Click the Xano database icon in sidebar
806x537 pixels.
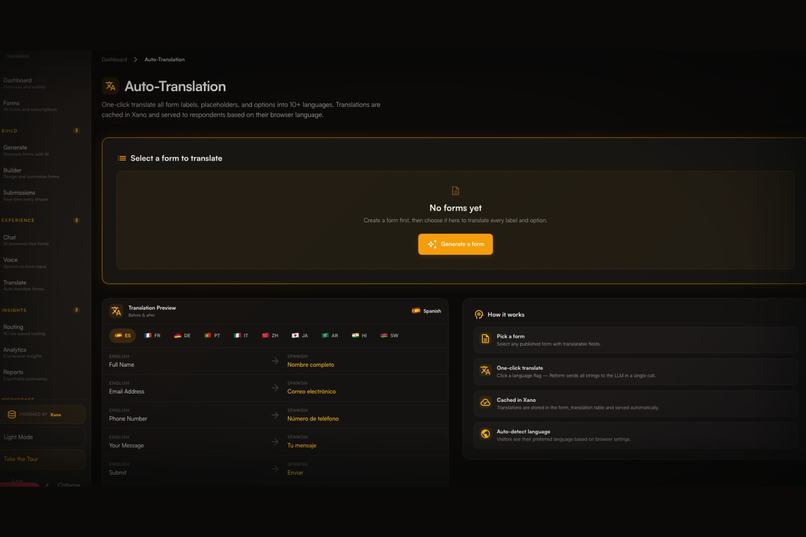(x=11, y=414)
